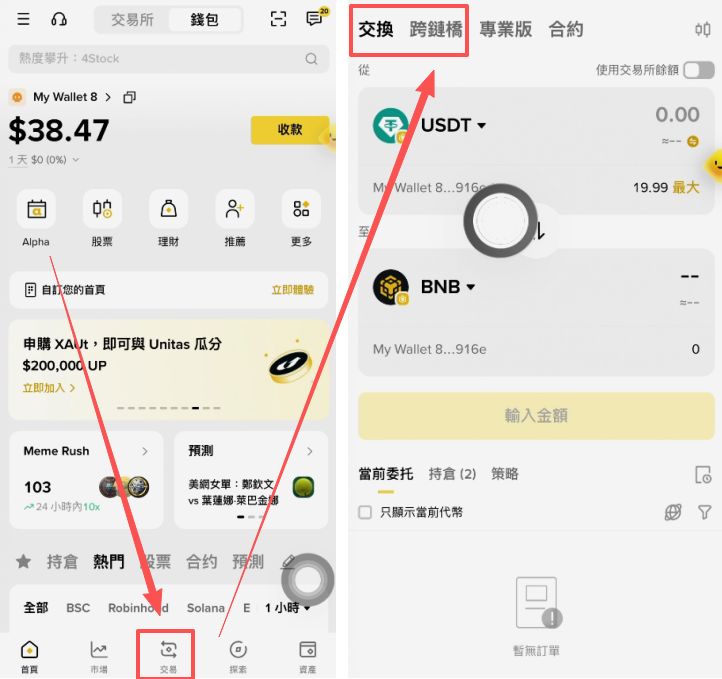The height and width of the screenshot is (679, 722).
Task: Open messages icon with 20 badge
Action: pyautogui.click(x=315, y=18)
